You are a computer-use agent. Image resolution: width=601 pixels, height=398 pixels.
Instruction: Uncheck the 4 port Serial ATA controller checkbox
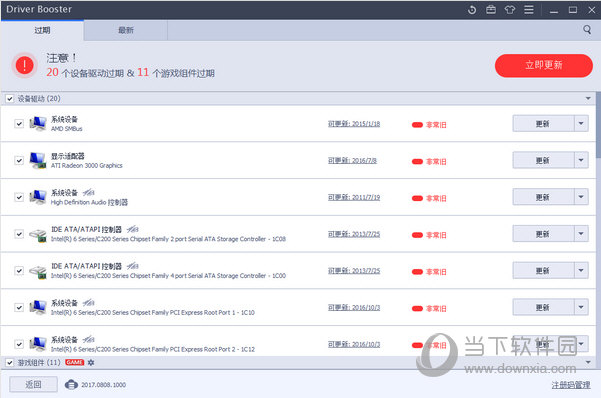click(x=19, y=271)
